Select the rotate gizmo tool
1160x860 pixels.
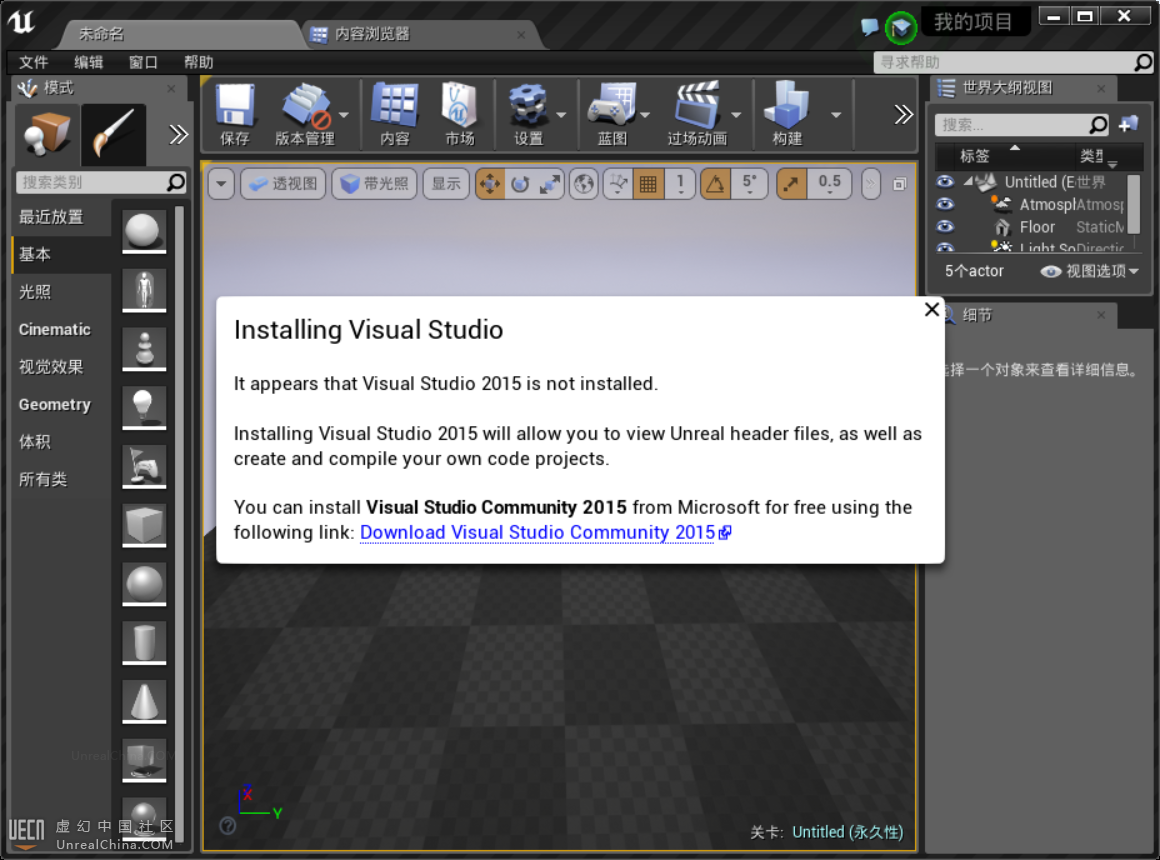pyautogui.click(x=520, y=184)
